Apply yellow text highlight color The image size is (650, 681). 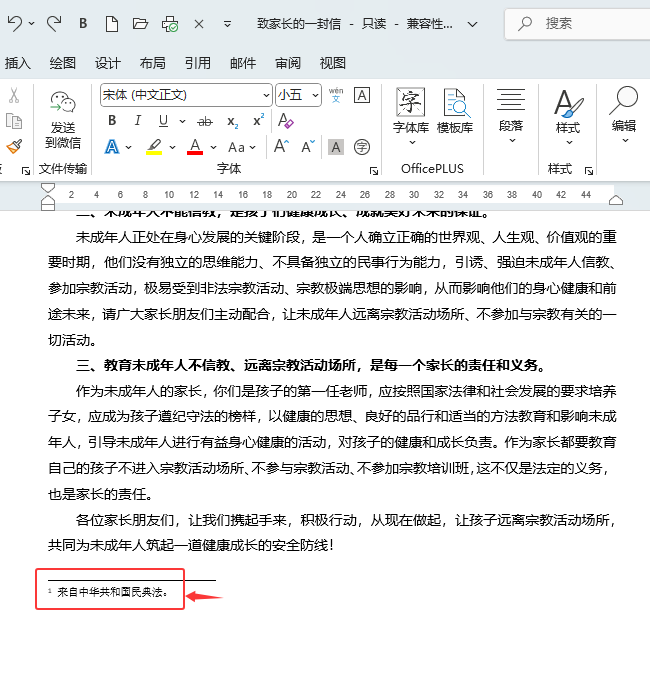click(x=154, y=147)
